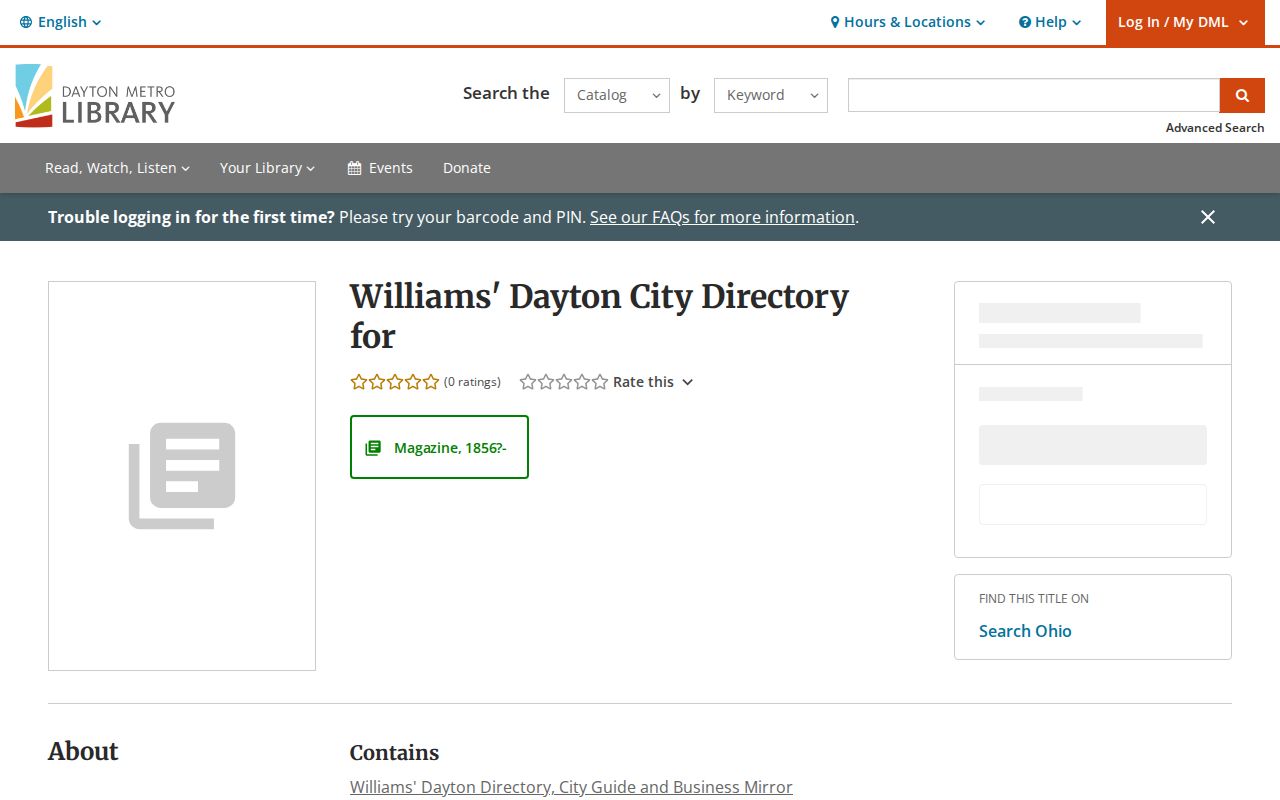Open the Catalog search scope dropdown

[x=617, y=95]
